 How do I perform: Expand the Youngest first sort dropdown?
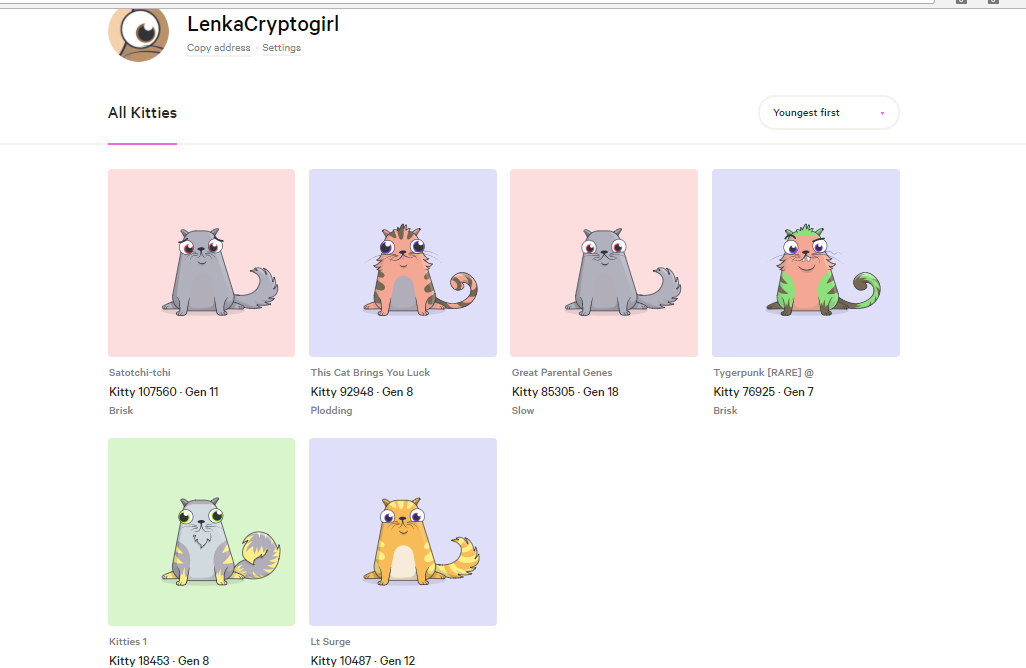click(828, 113)
